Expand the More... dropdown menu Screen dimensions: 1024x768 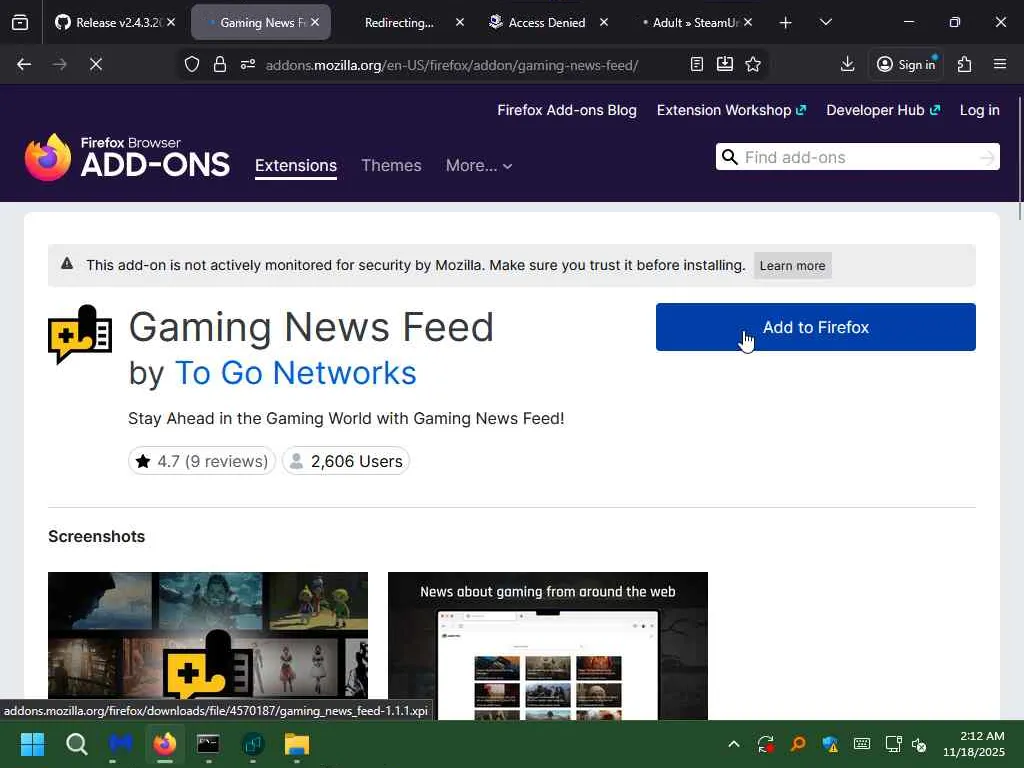[479, 165]
